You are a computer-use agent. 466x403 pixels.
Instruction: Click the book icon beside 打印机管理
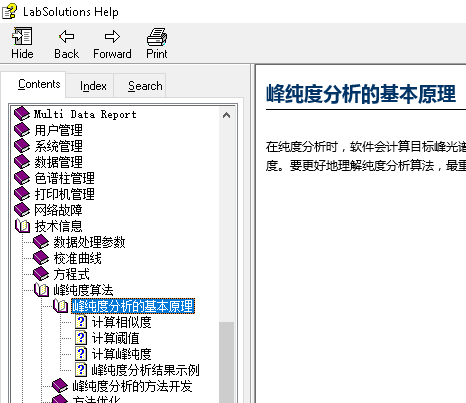click(22, 194)
